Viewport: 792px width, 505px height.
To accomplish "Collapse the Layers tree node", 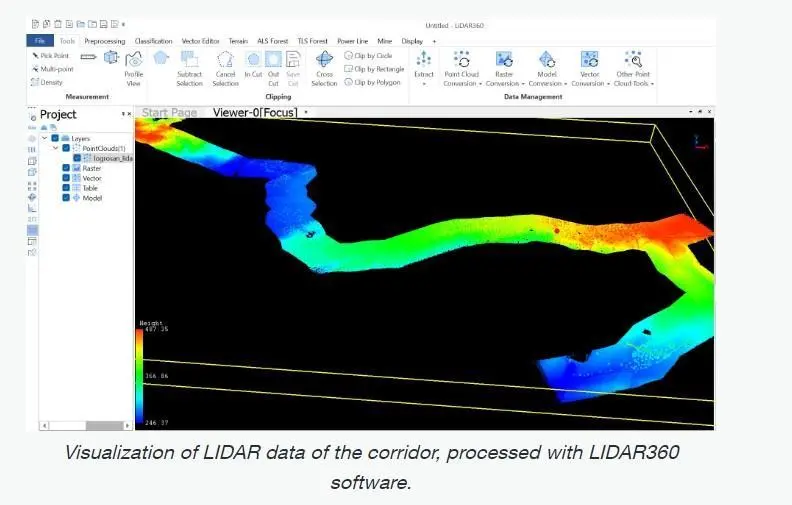I will (x=44, y=138).
